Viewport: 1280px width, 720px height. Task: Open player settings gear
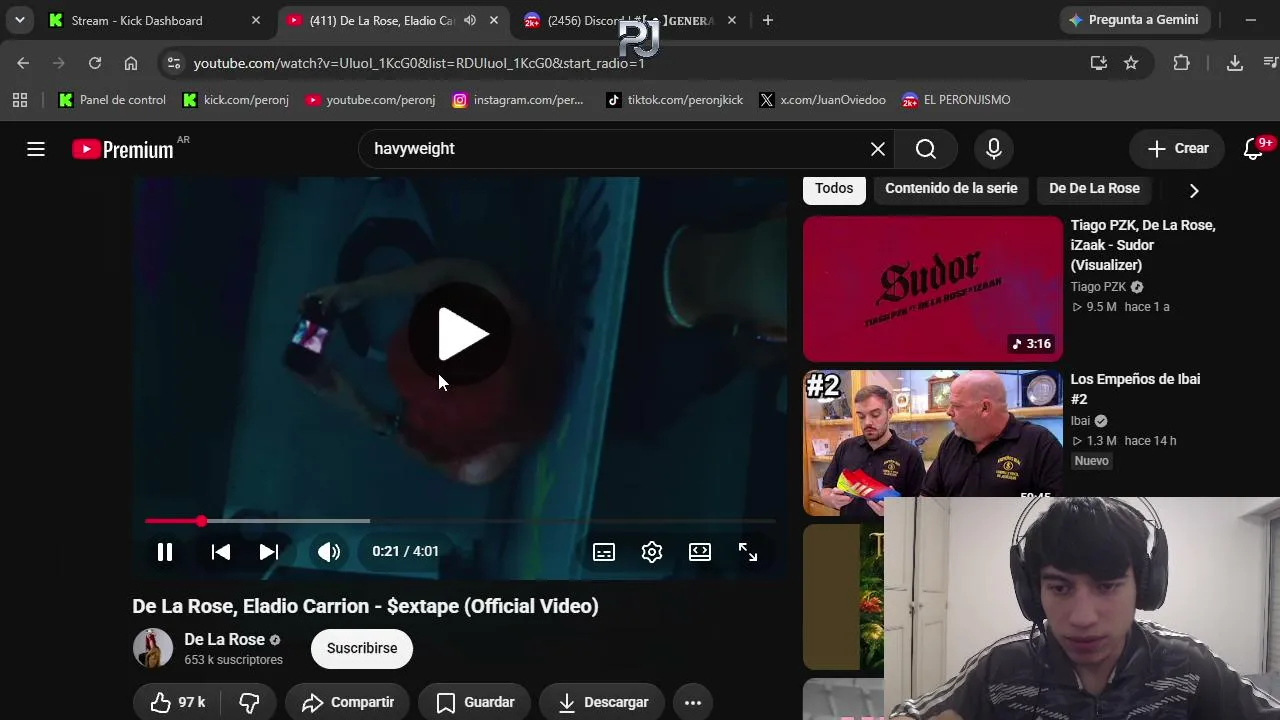(652, 552)
